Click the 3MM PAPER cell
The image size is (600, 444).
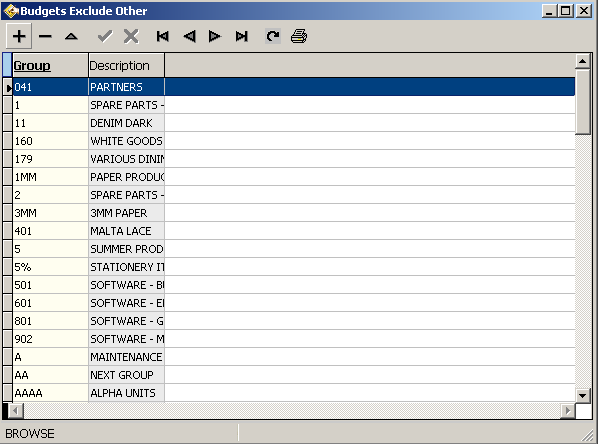(x=127, y=213)
